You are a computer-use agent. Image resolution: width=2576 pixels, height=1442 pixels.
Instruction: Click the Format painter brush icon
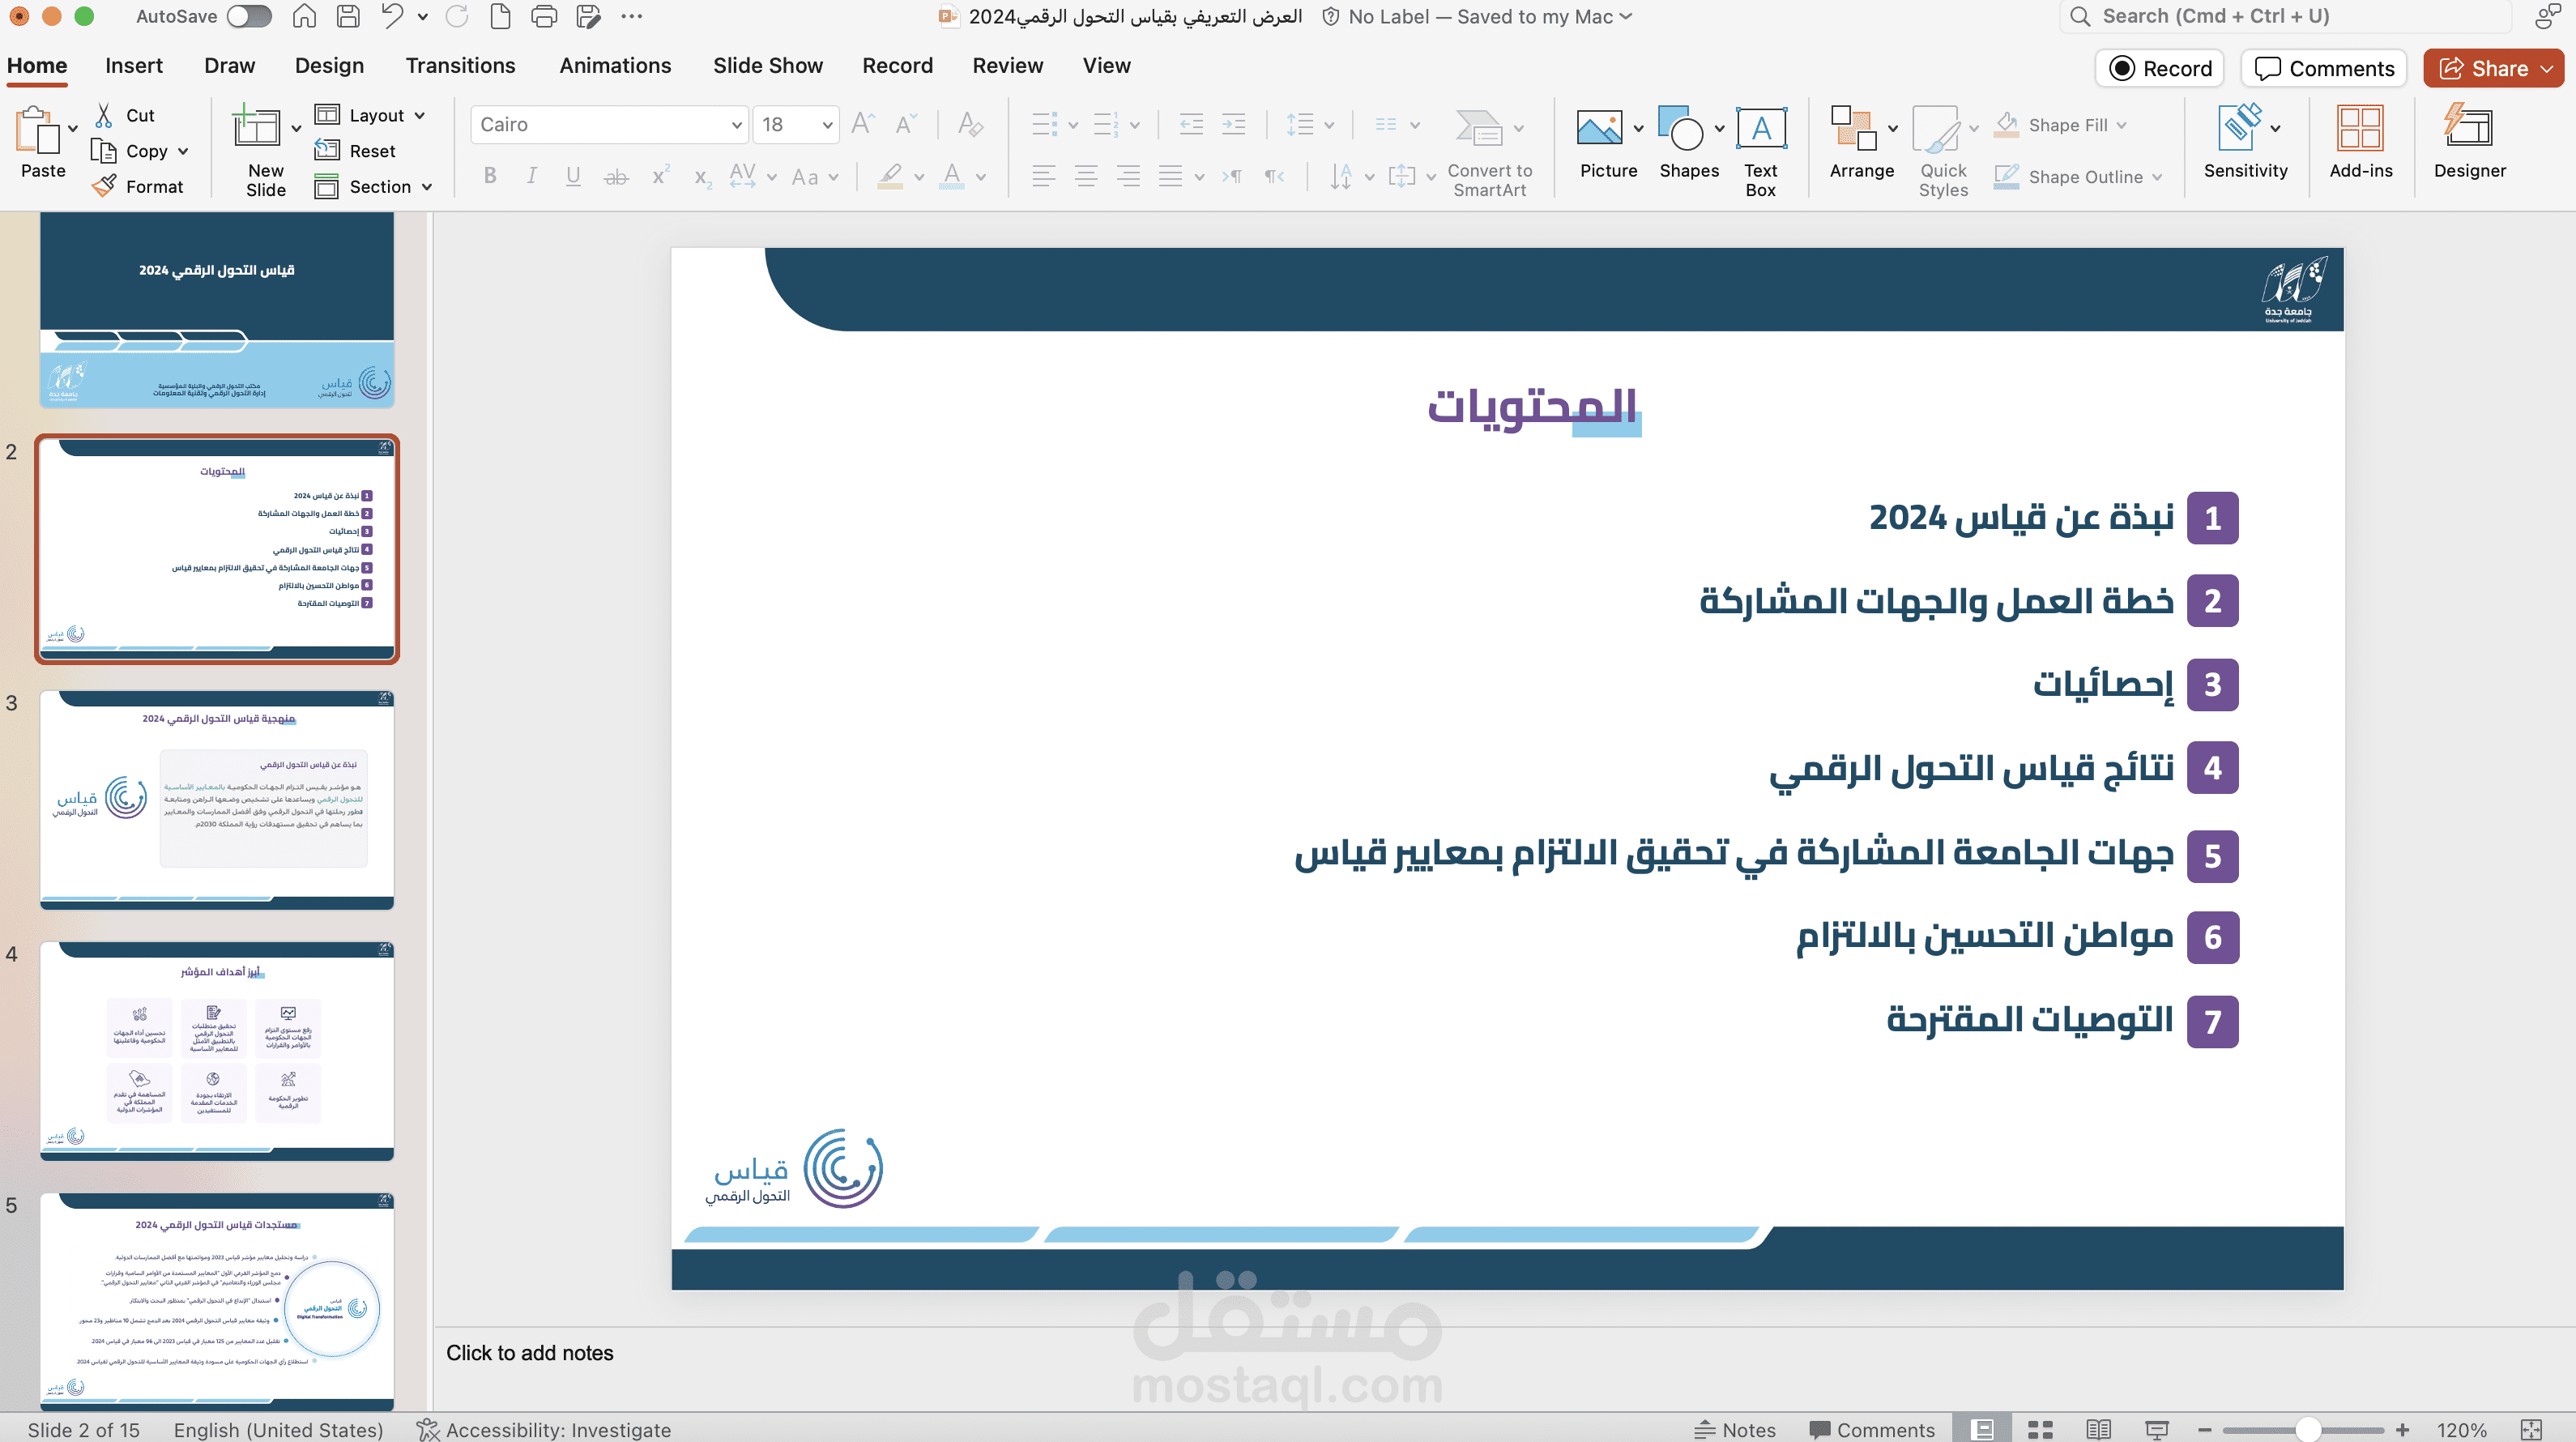point(104,186)
